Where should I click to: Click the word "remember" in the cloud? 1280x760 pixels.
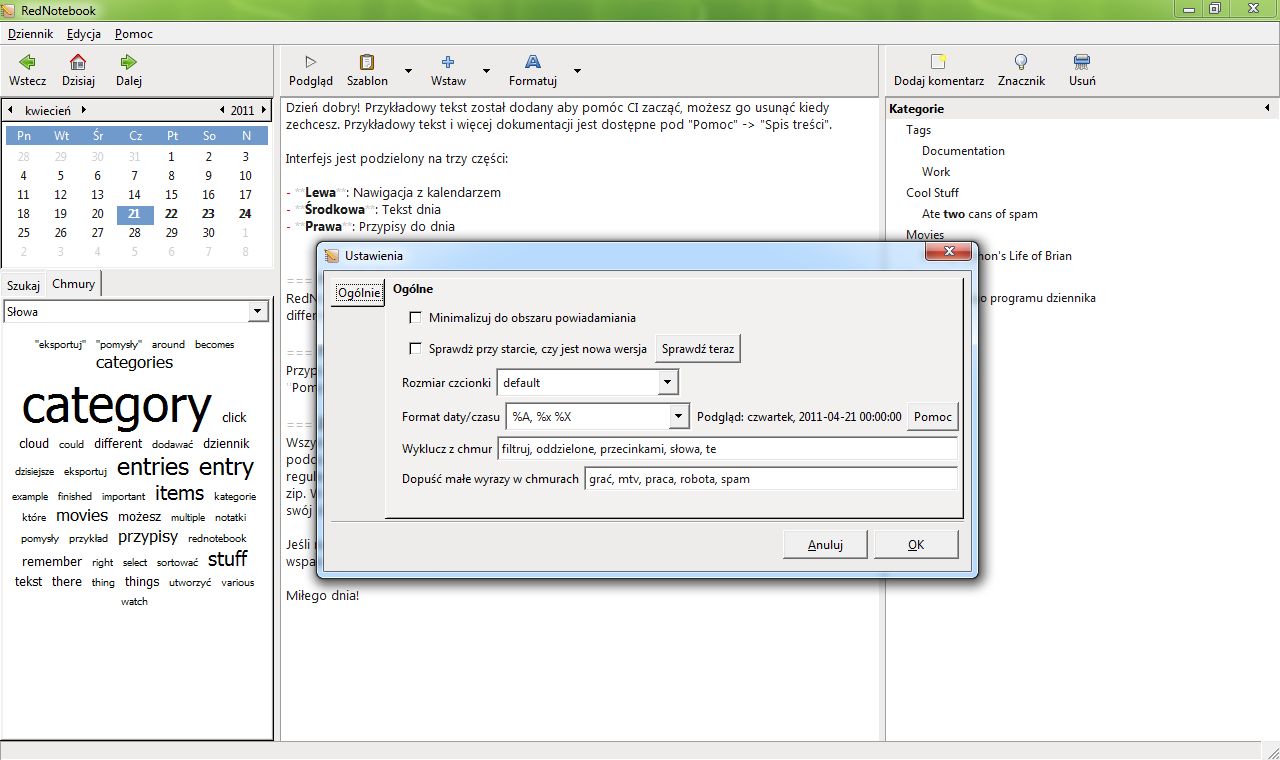(52, 562)
